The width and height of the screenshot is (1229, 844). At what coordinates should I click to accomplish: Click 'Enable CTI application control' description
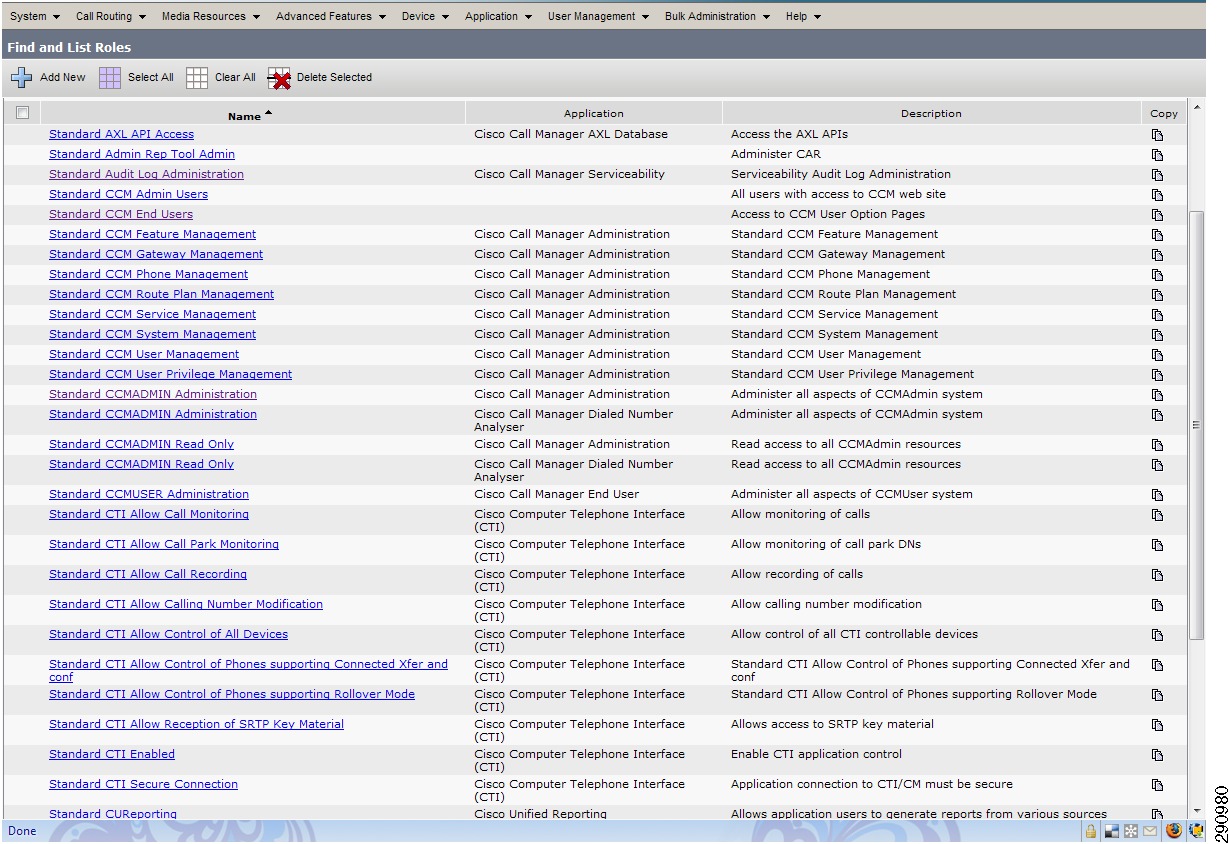point(816,754)
